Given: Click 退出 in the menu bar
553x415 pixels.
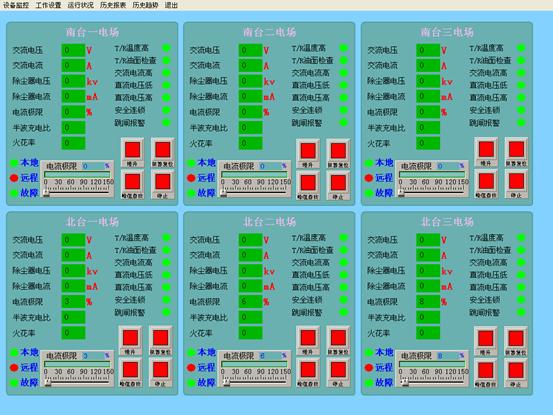Looking at the screenshot, I should pos(171,5).
